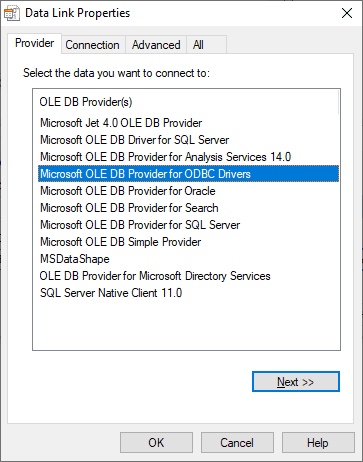This screenshot has height=462, width=363.
Task: Switch to the Connection tab
Action: tap(92, 45)
